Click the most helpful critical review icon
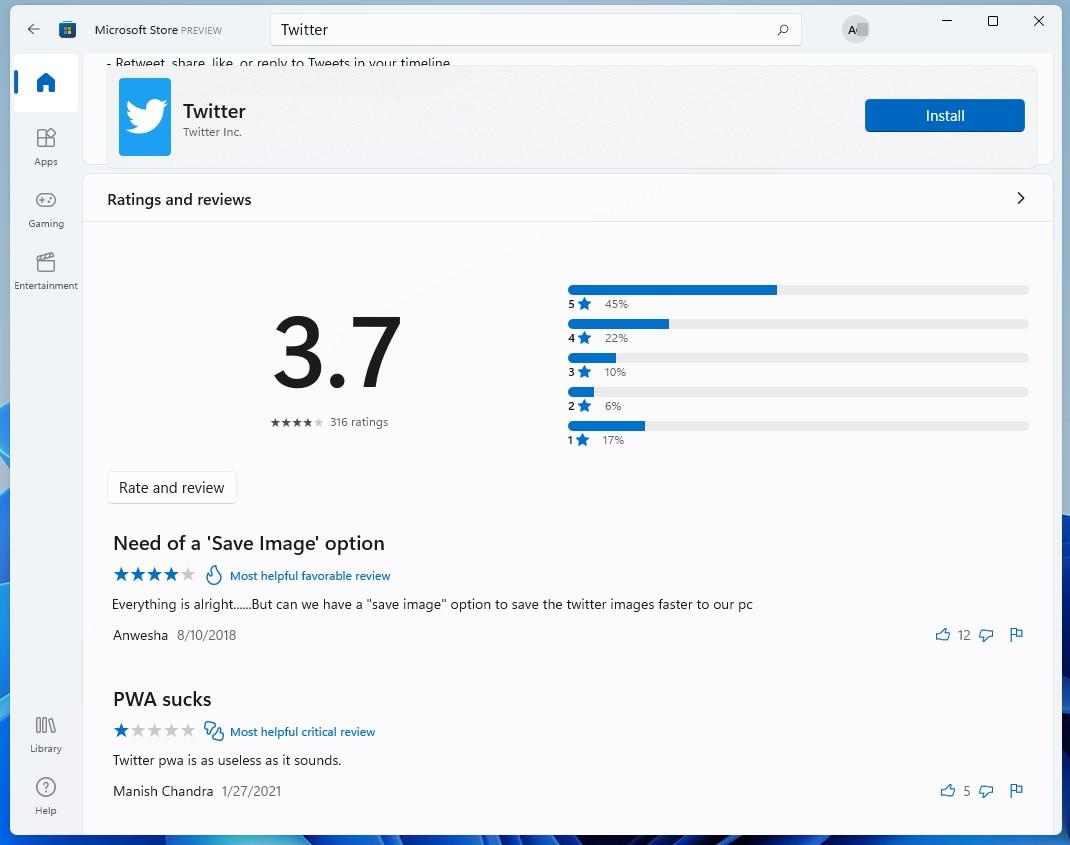This screenshot has height=845, width=1070. click(x=214, y=731)
